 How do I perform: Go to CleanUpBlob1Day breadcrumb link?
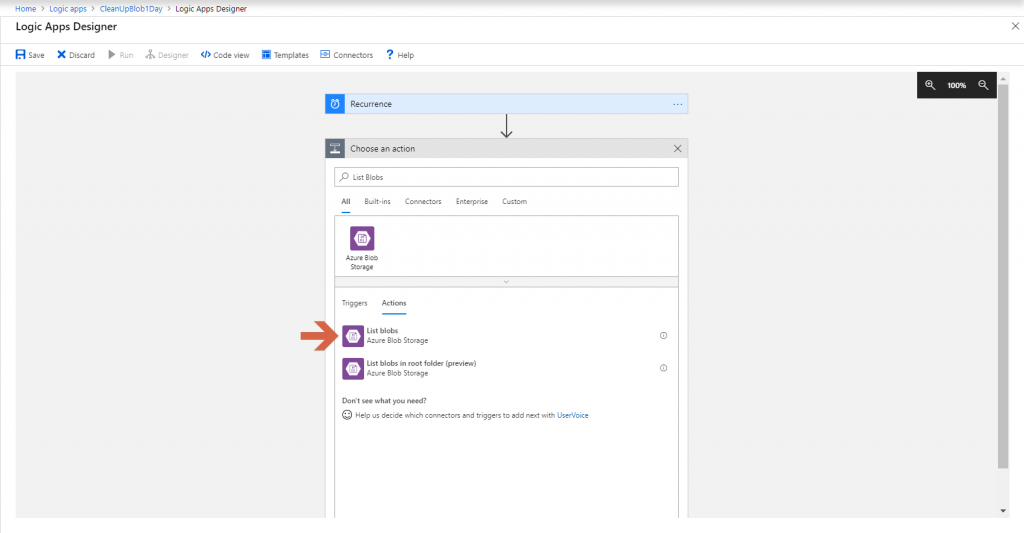pyautogui.click(x=130, y=9)
